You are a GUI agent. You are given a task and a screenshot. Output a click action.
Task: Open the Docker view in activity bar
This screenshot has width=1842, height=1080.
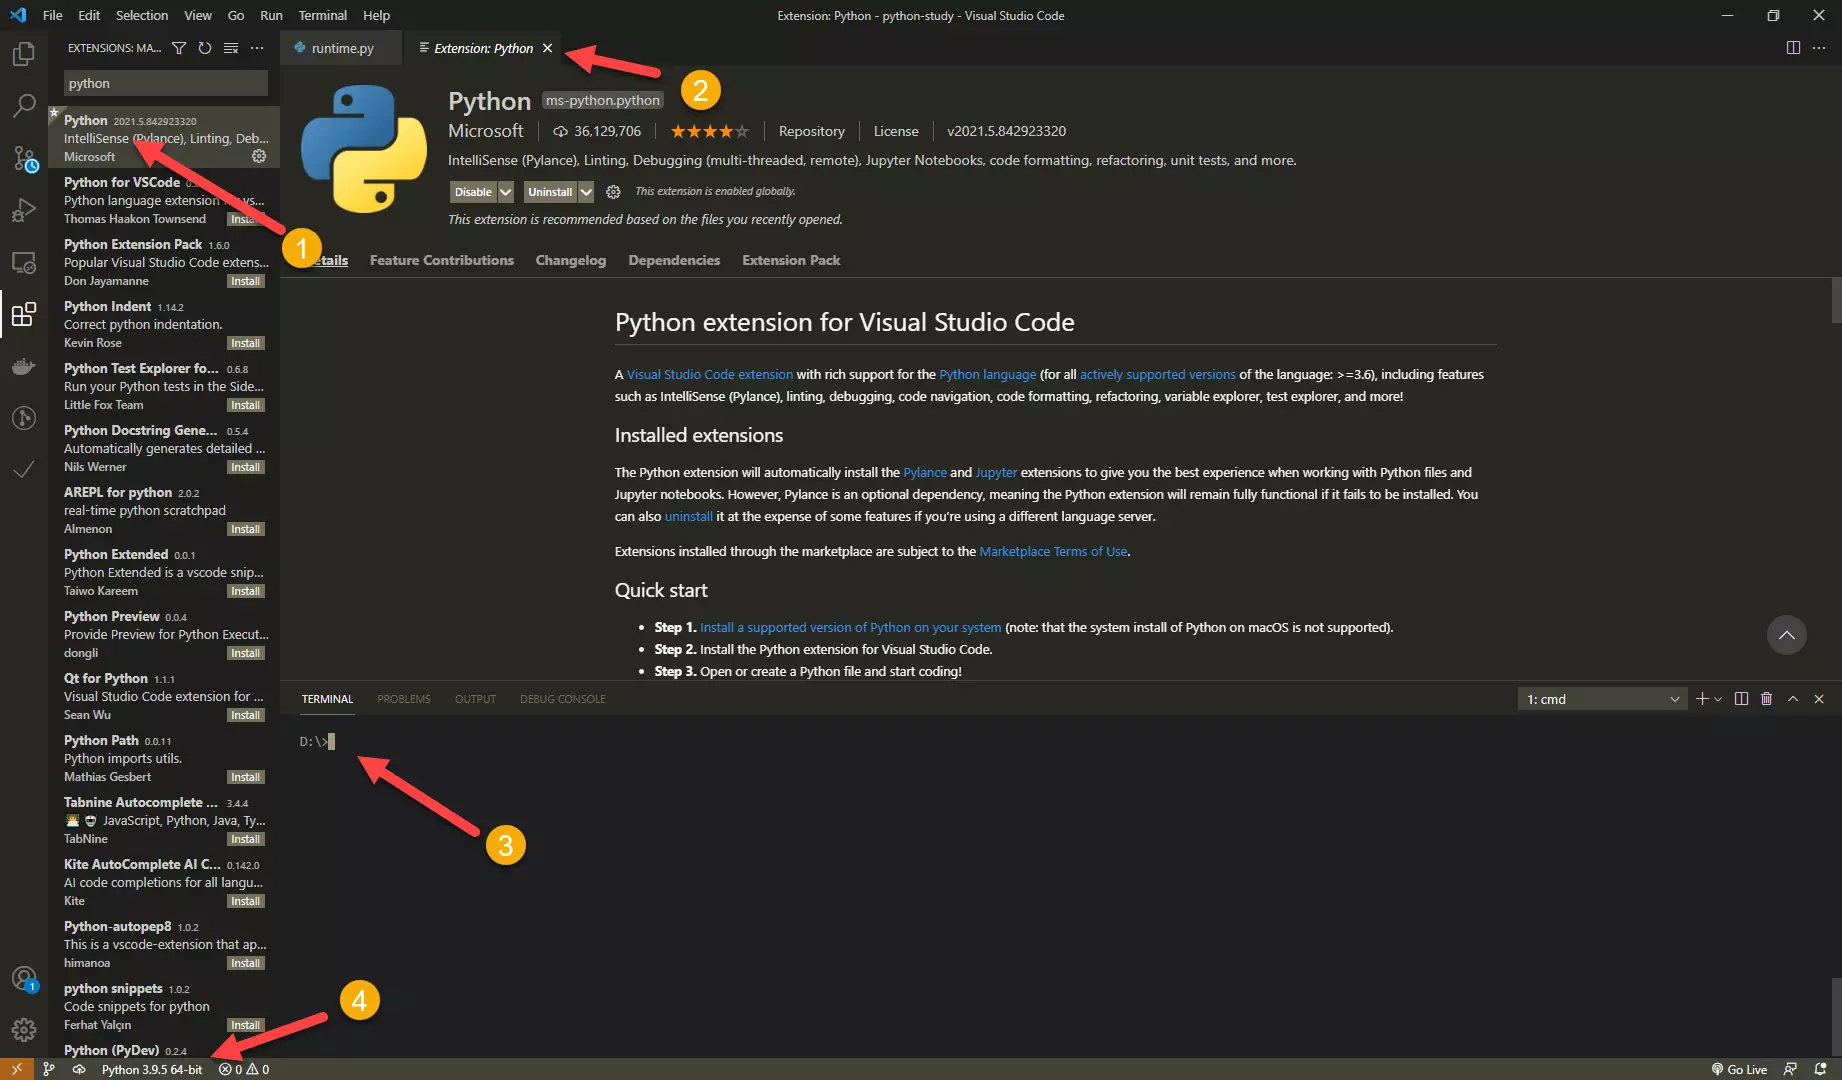24,366
